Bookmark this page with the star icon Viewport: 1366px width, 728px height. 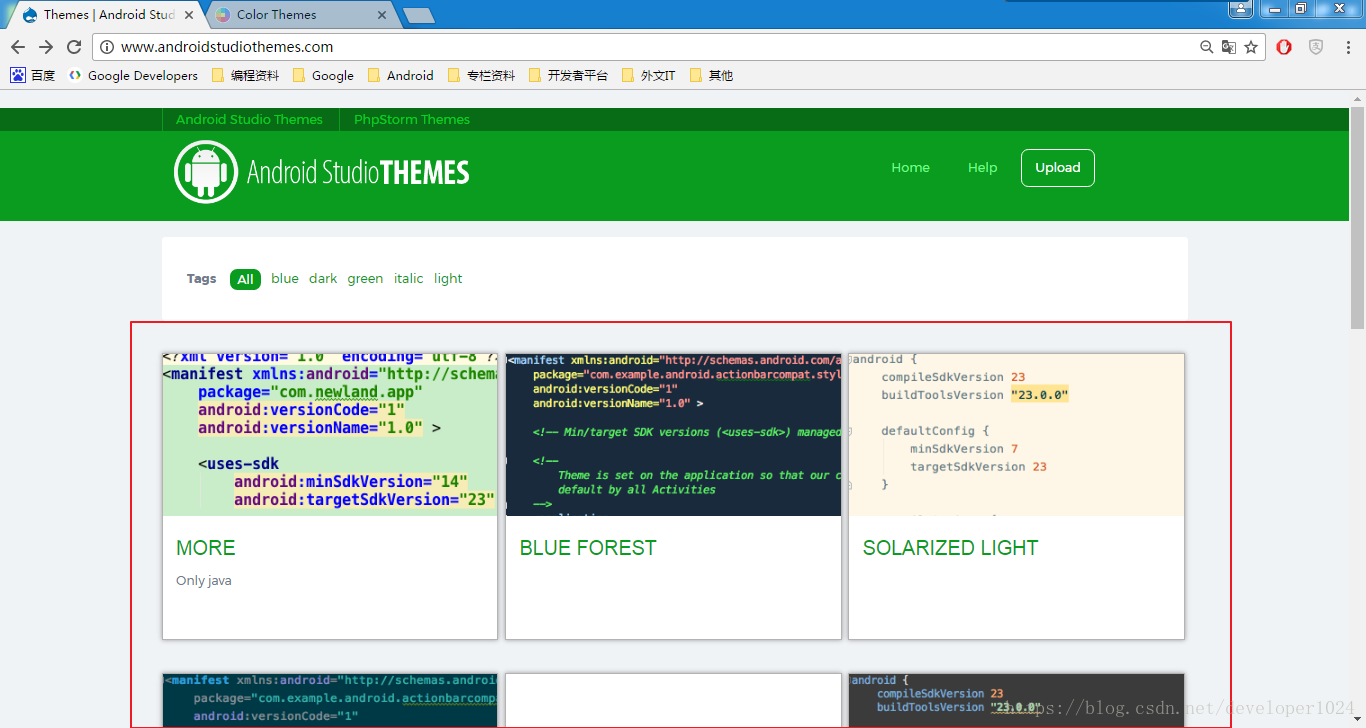click(x=1251, y=47)
